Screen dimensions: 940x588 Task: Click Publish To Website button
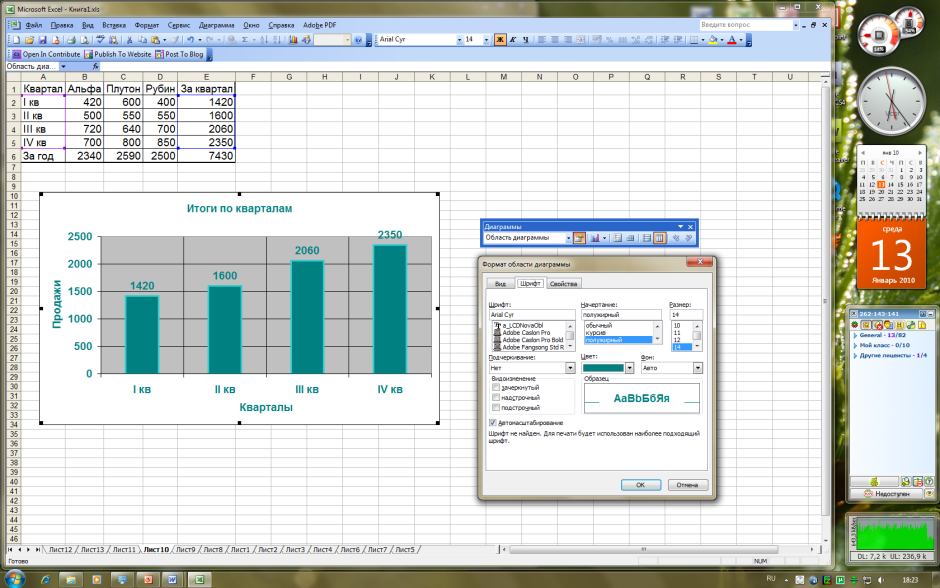pyautogui.click(x=118, y=54)
